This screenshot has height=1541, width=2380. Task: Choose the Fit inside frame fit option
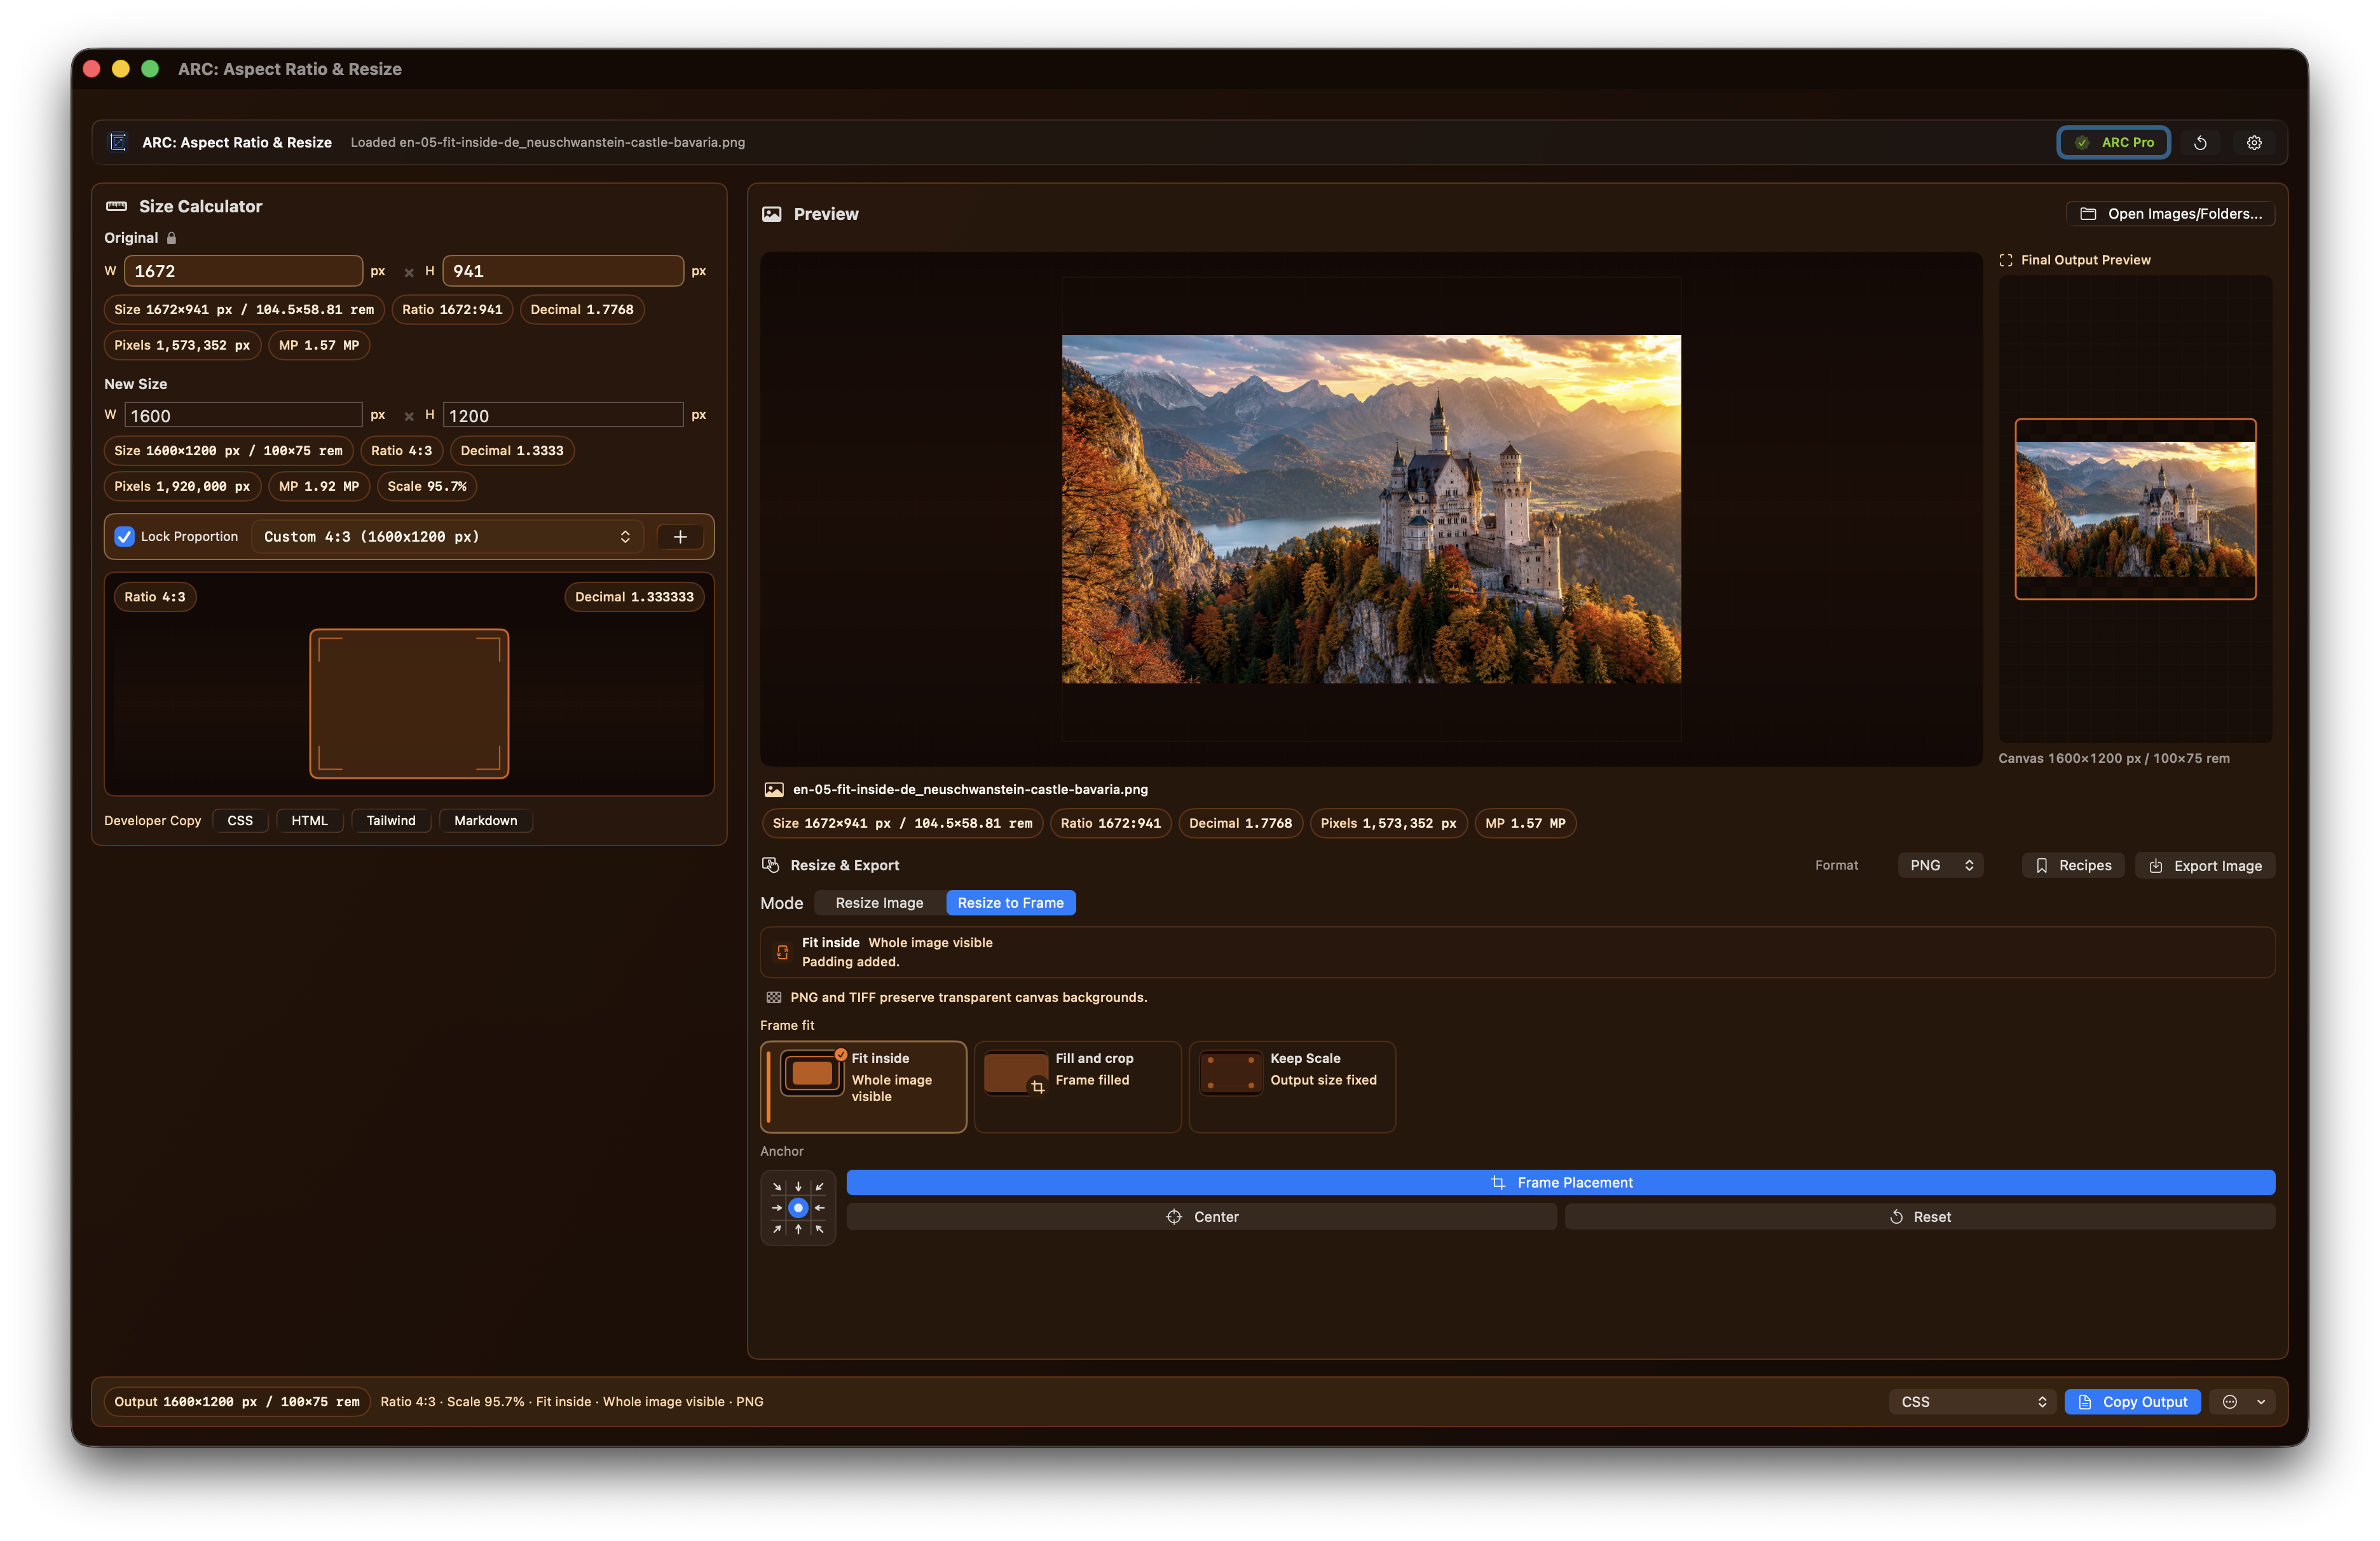click(864, 1087)
